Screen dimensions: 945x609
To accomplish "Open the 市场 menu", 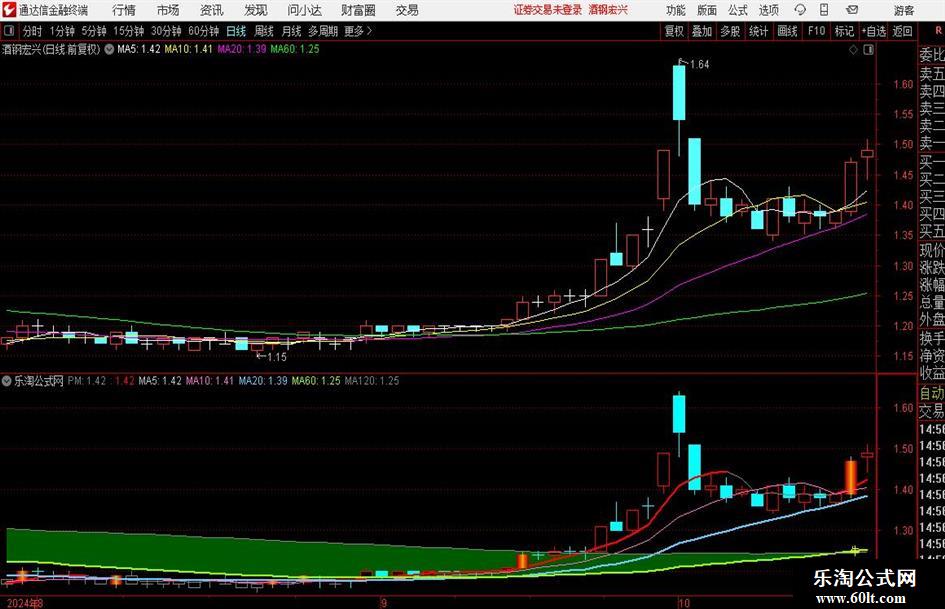I will (168, 10).
